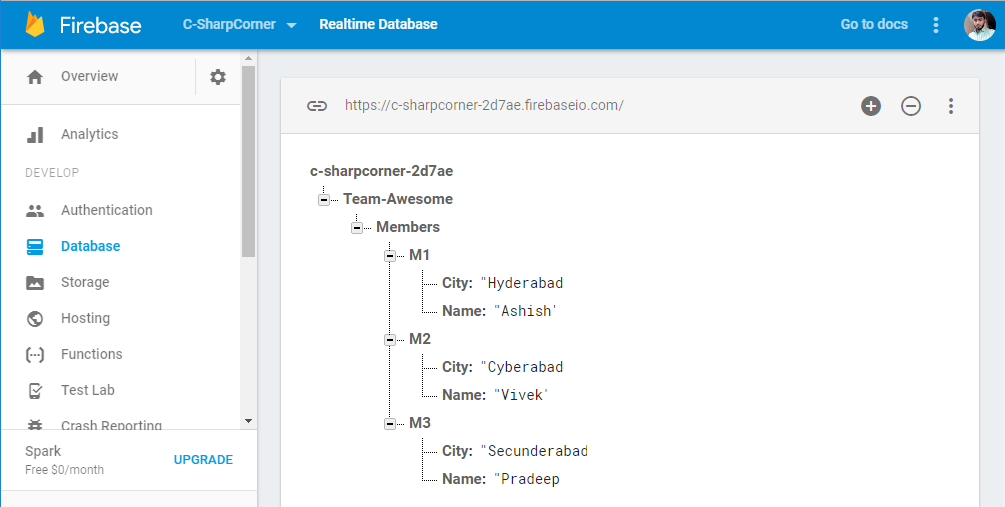Collapse the Members node
The width and height of the screenshot is (1005, 507).
click(x=357, y=228)
